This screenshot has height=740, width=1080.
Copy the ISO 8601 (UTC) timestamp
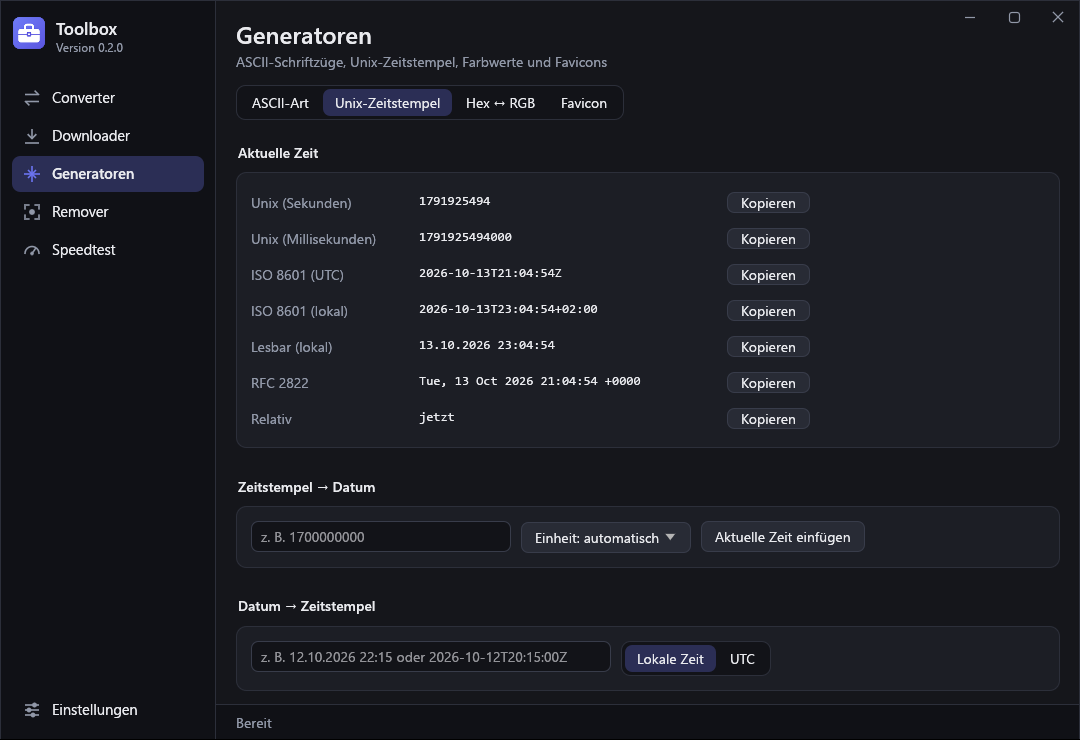(x=768, y=275)
